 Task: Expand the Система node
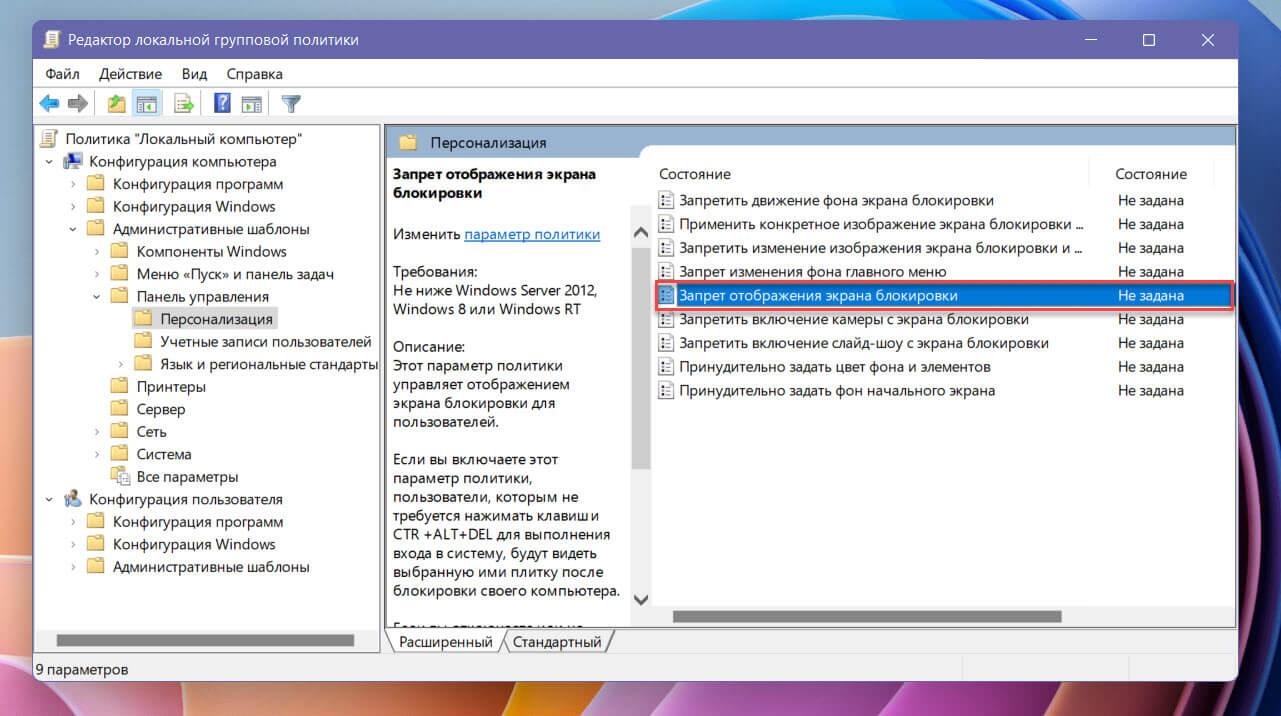coord(97,454)
